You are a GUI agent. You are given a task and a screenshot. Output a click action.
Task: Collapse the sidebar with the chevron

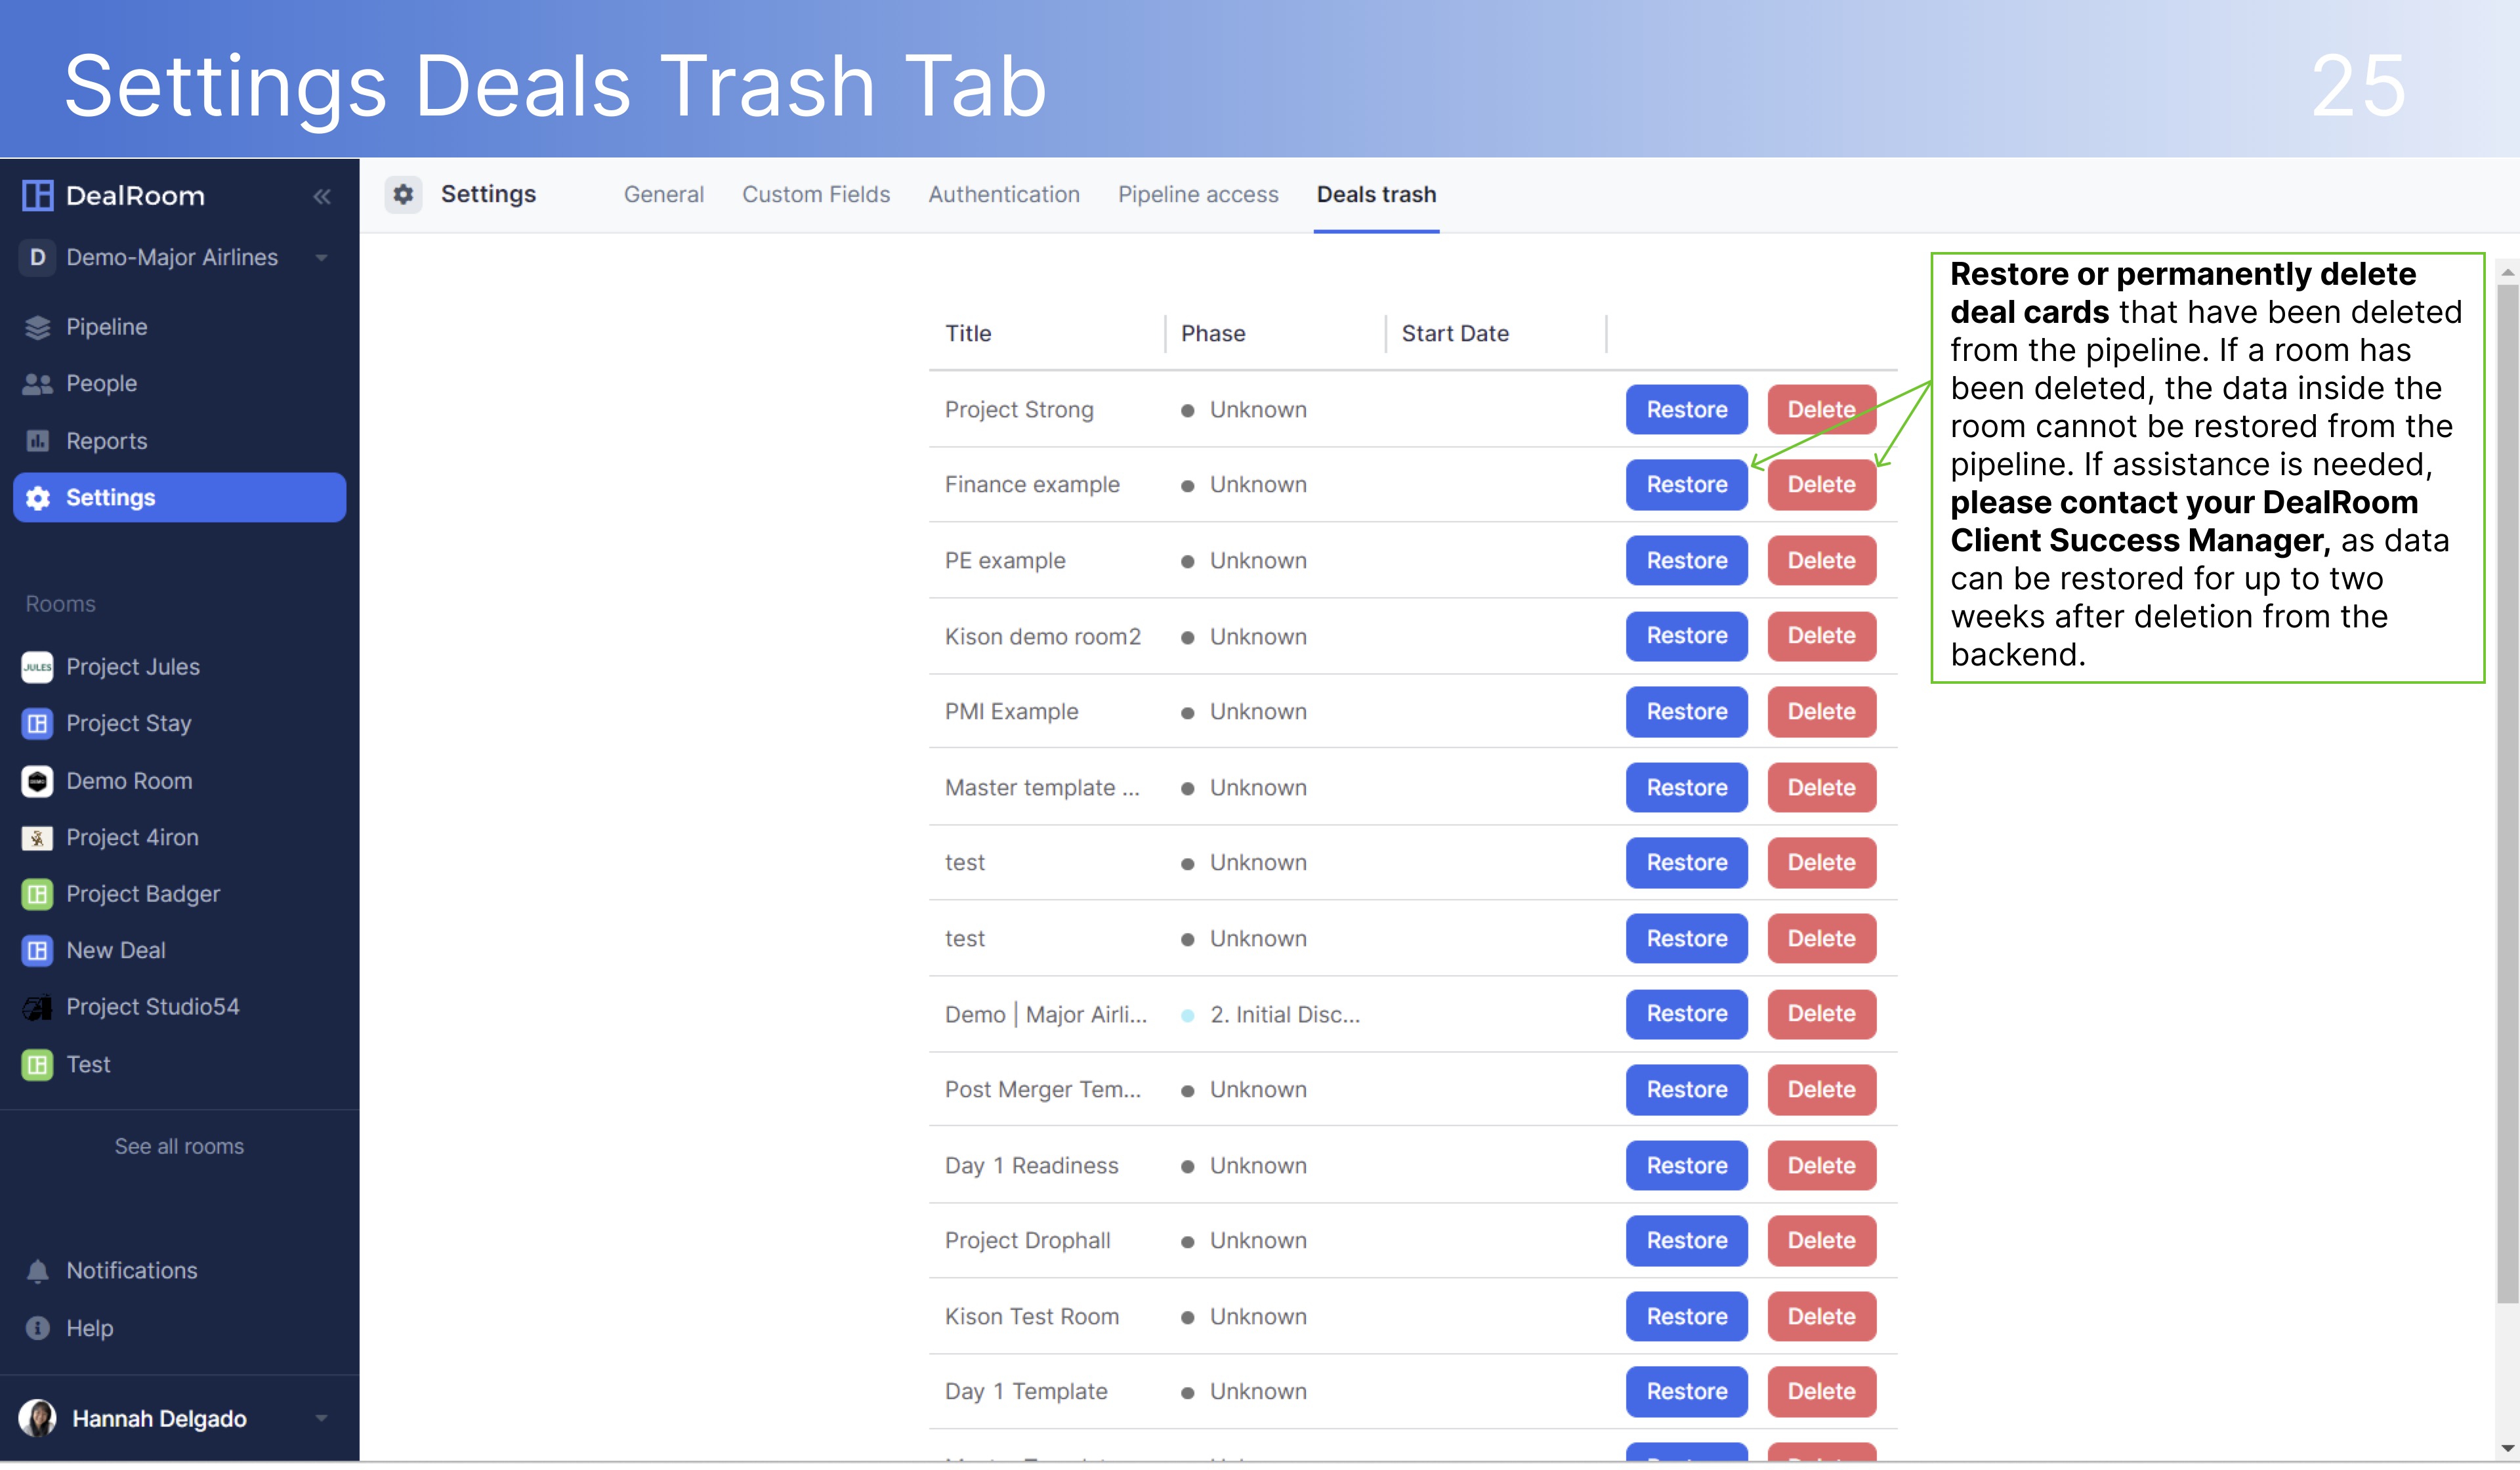point(322,196)
